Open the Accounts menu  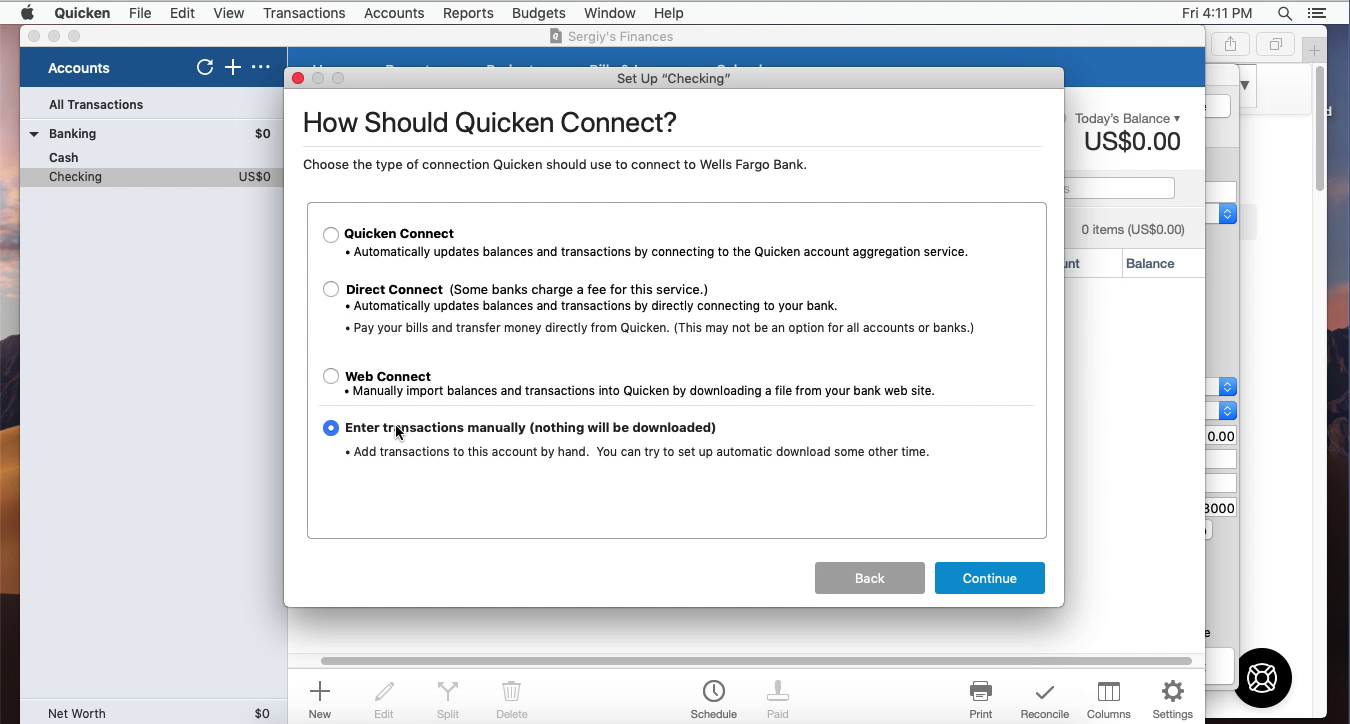click(394, 13)
